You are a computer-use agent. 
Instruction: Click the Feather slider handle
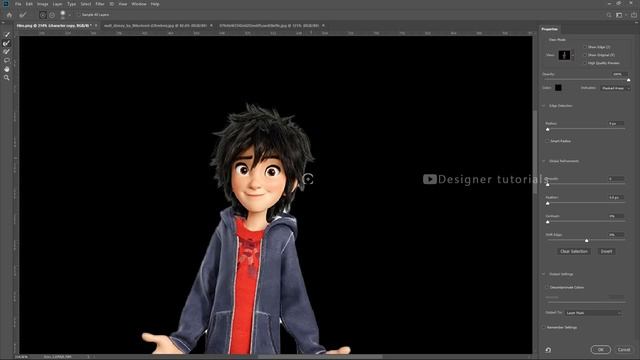point(548,203)
